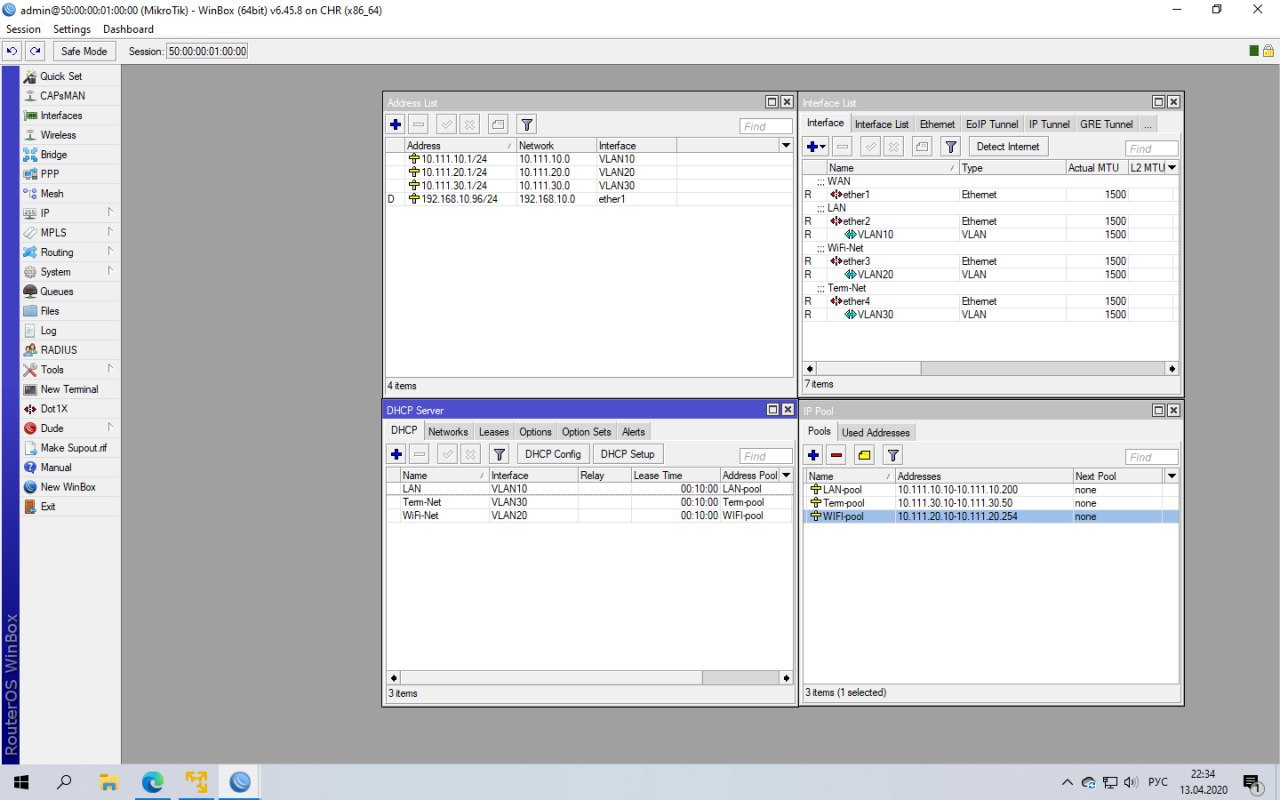Open Log from sidebar
The height and width of the screenshot is (800, 1280).
[48, 331]
